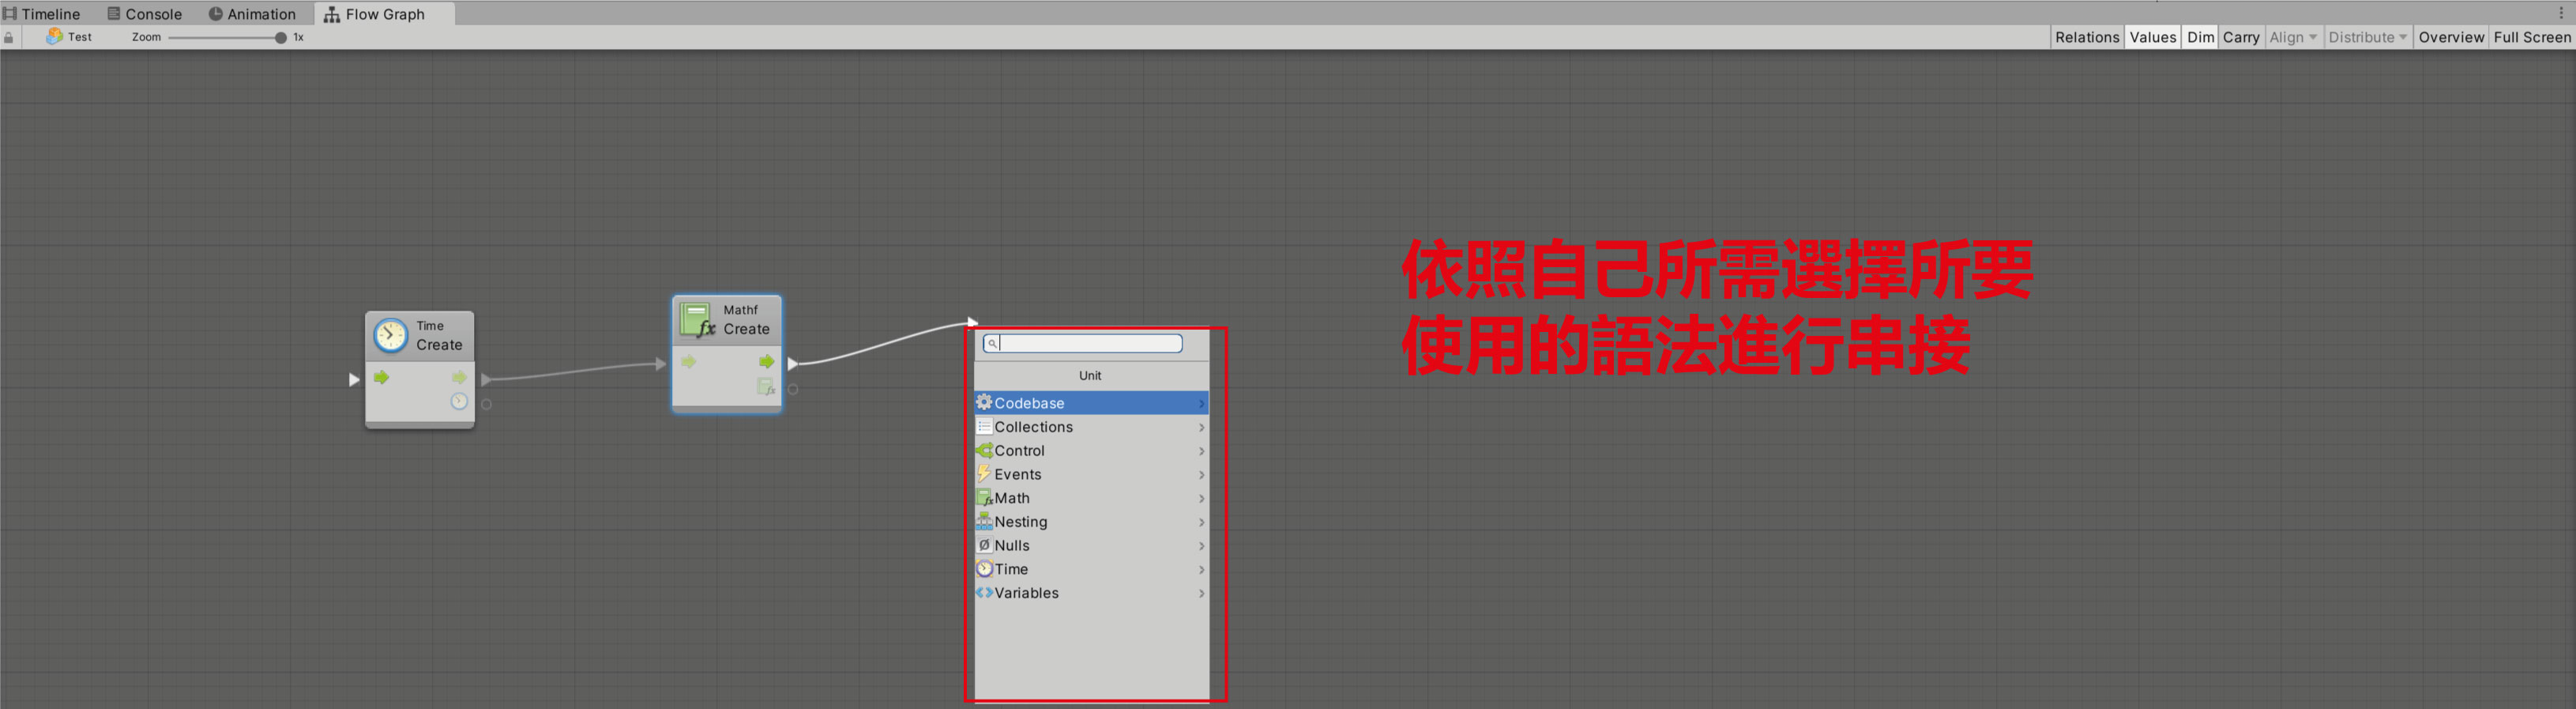Image resolution: width=2576 pixels, height=709 pixels.
Task: Click the Full Screen button
Action: 2531,37
